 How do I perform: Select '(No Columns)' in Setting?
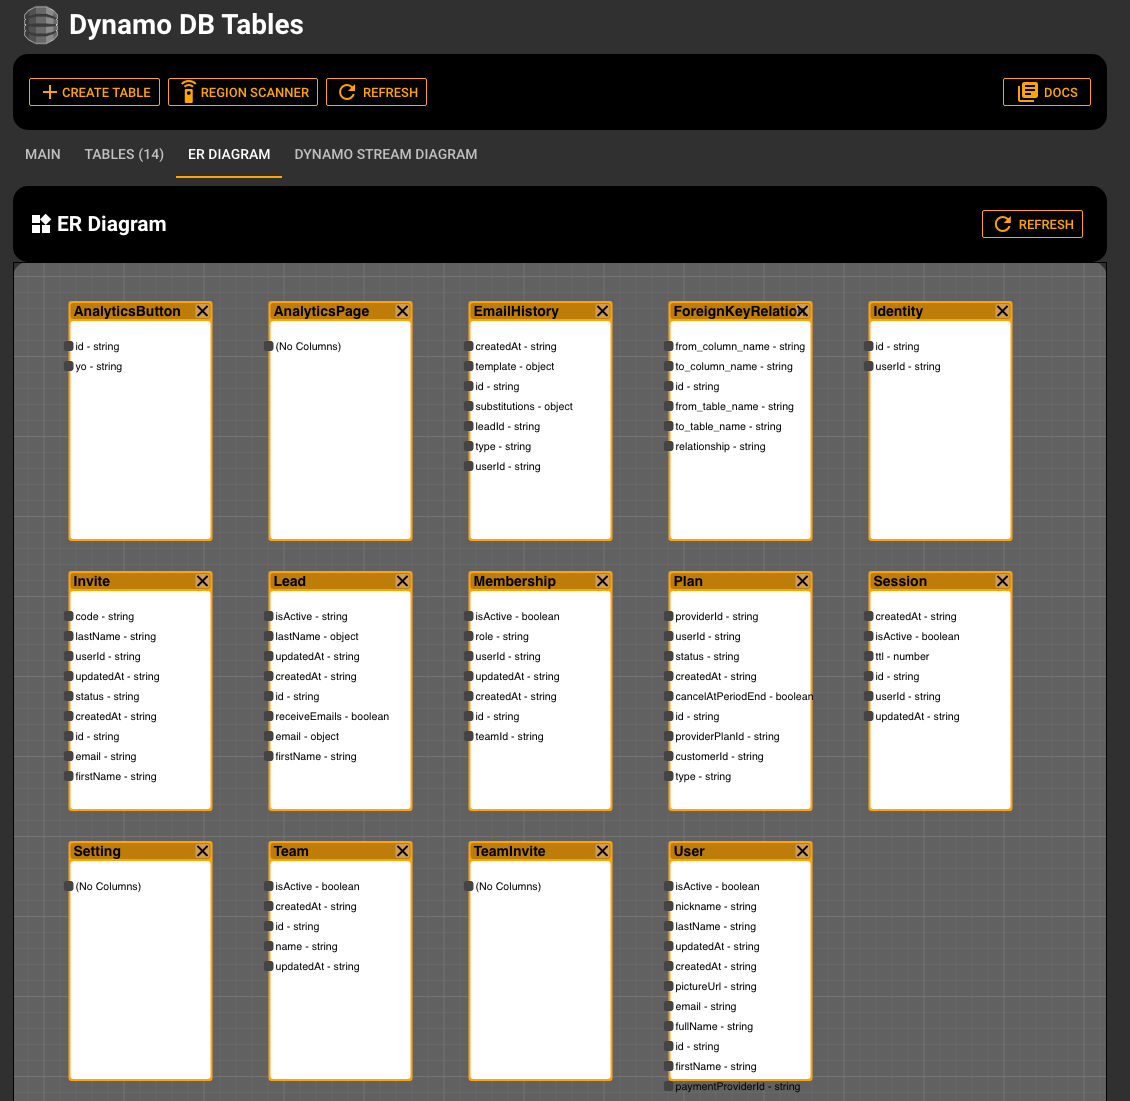[108, 887]
